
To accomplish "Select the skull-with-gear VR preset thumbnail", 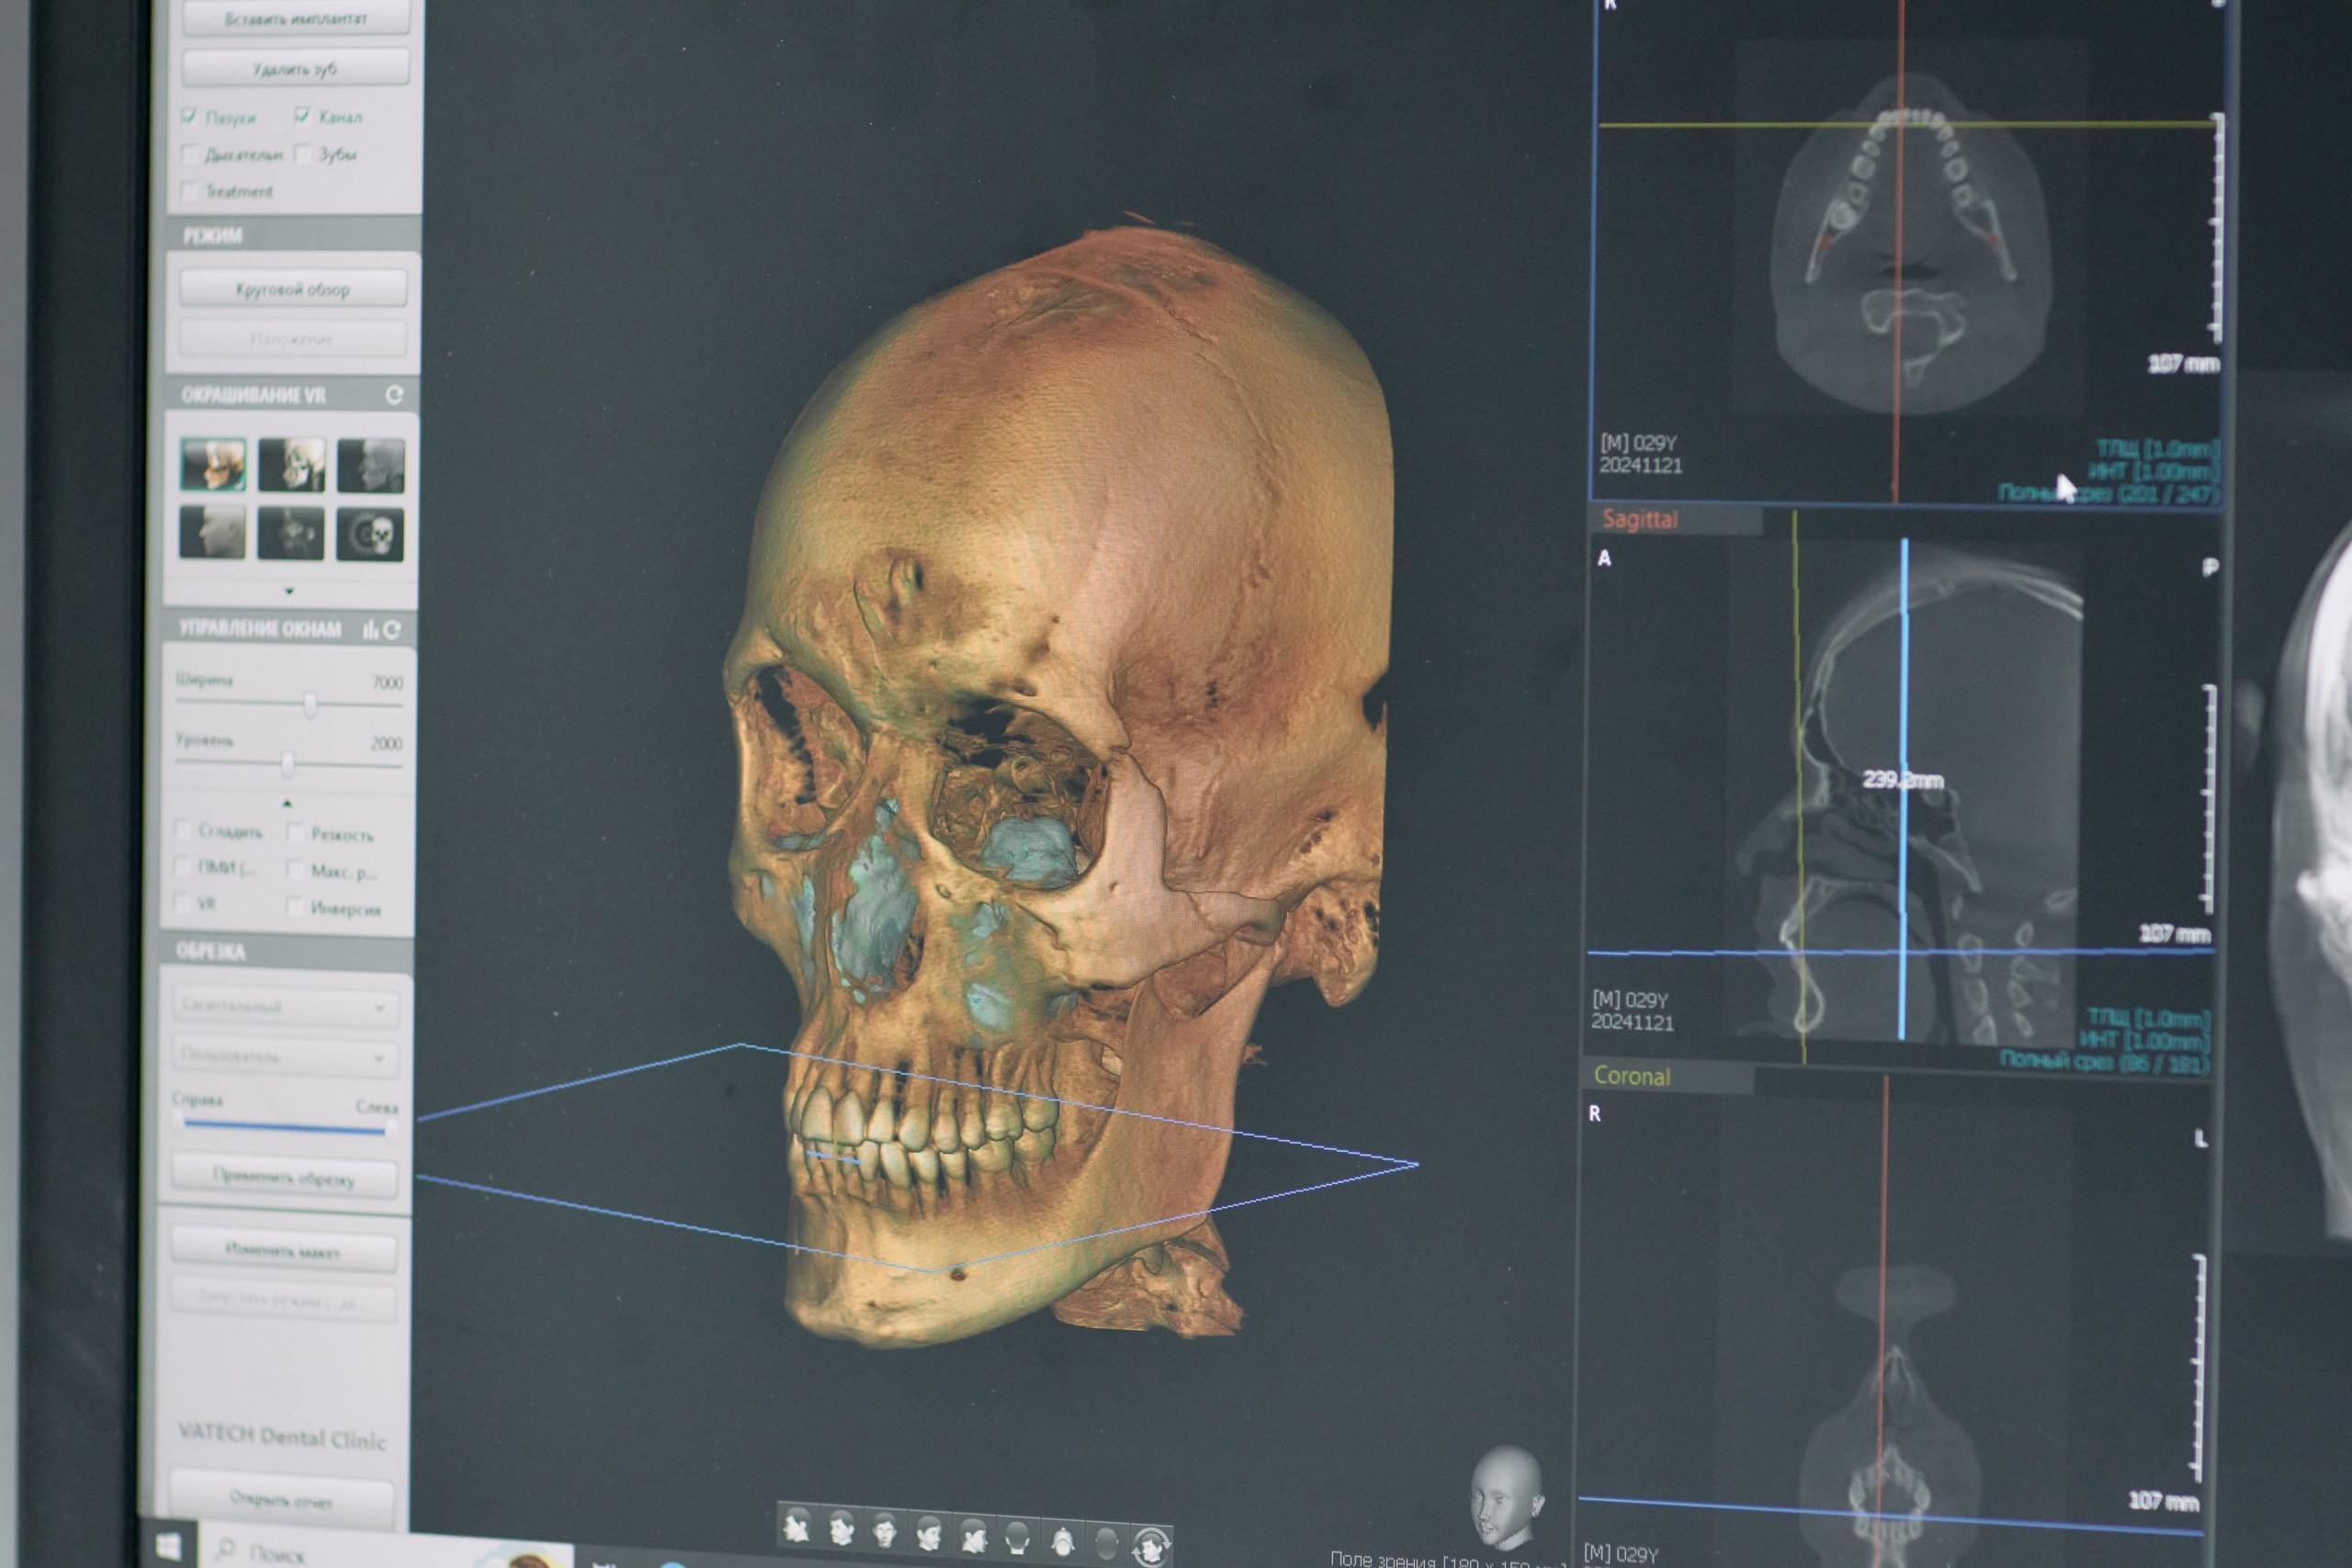I will click(x=370, y=535).
